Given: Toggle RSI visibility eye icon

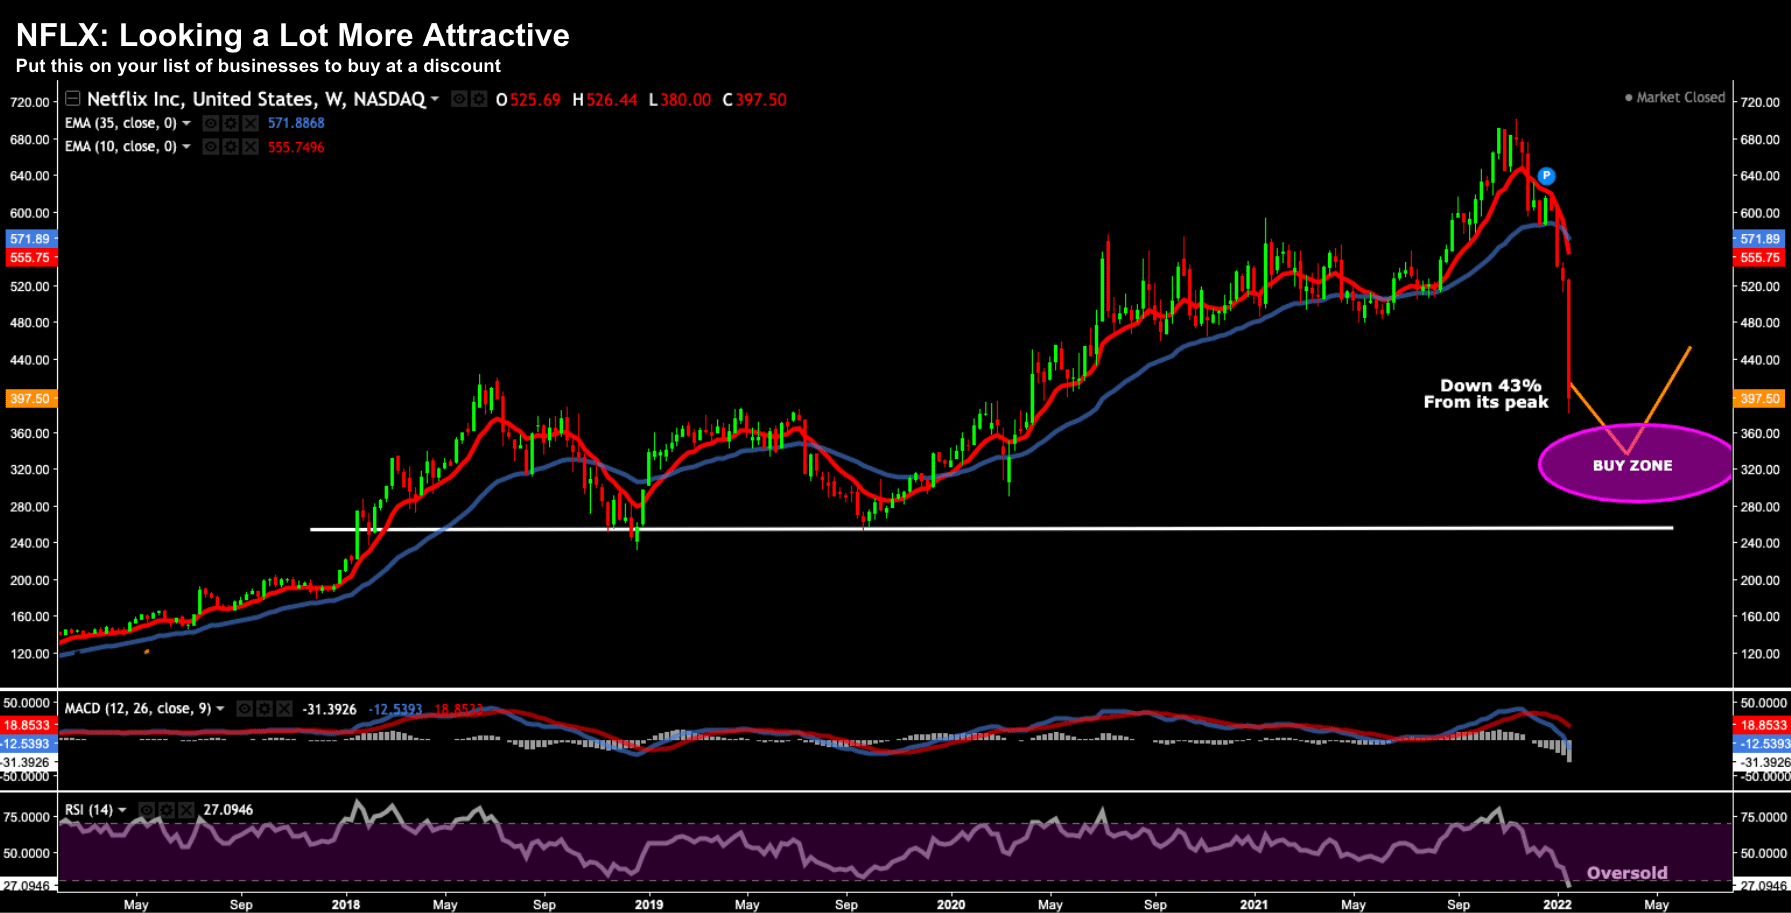Looking at the screenshot, I should [x=147, y=810].
